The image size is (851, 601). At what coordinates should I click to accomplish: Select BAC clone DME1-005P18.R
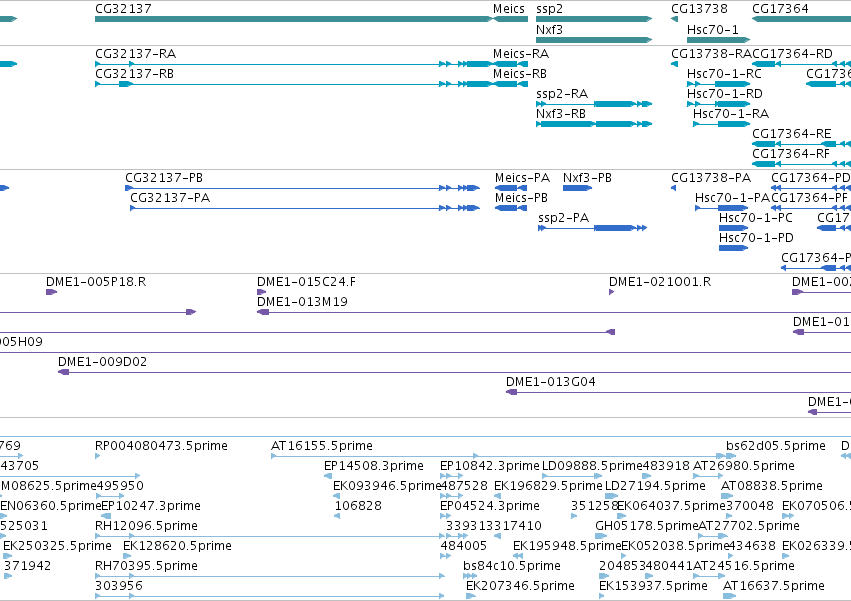pyautogui.click(x=52, y=292)
